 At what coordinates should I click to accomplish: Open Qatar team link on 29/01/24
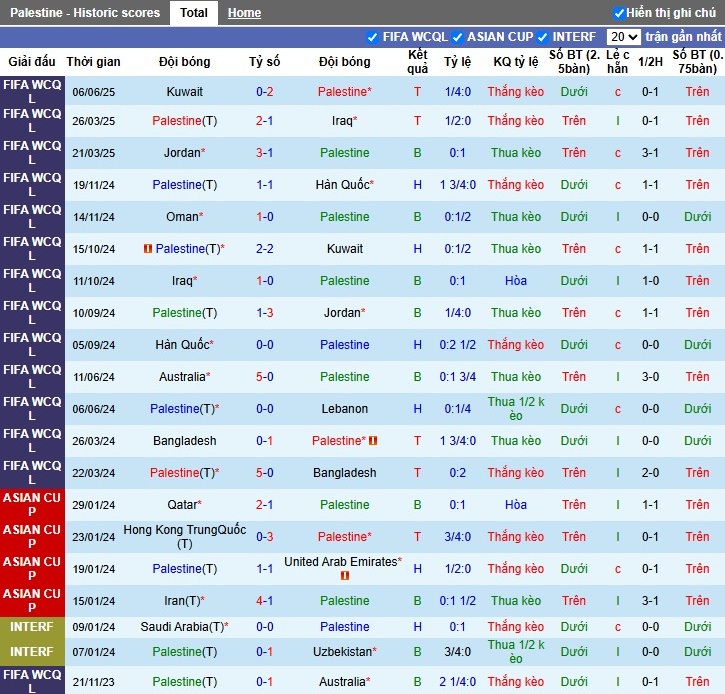click(x=184, y=504)
